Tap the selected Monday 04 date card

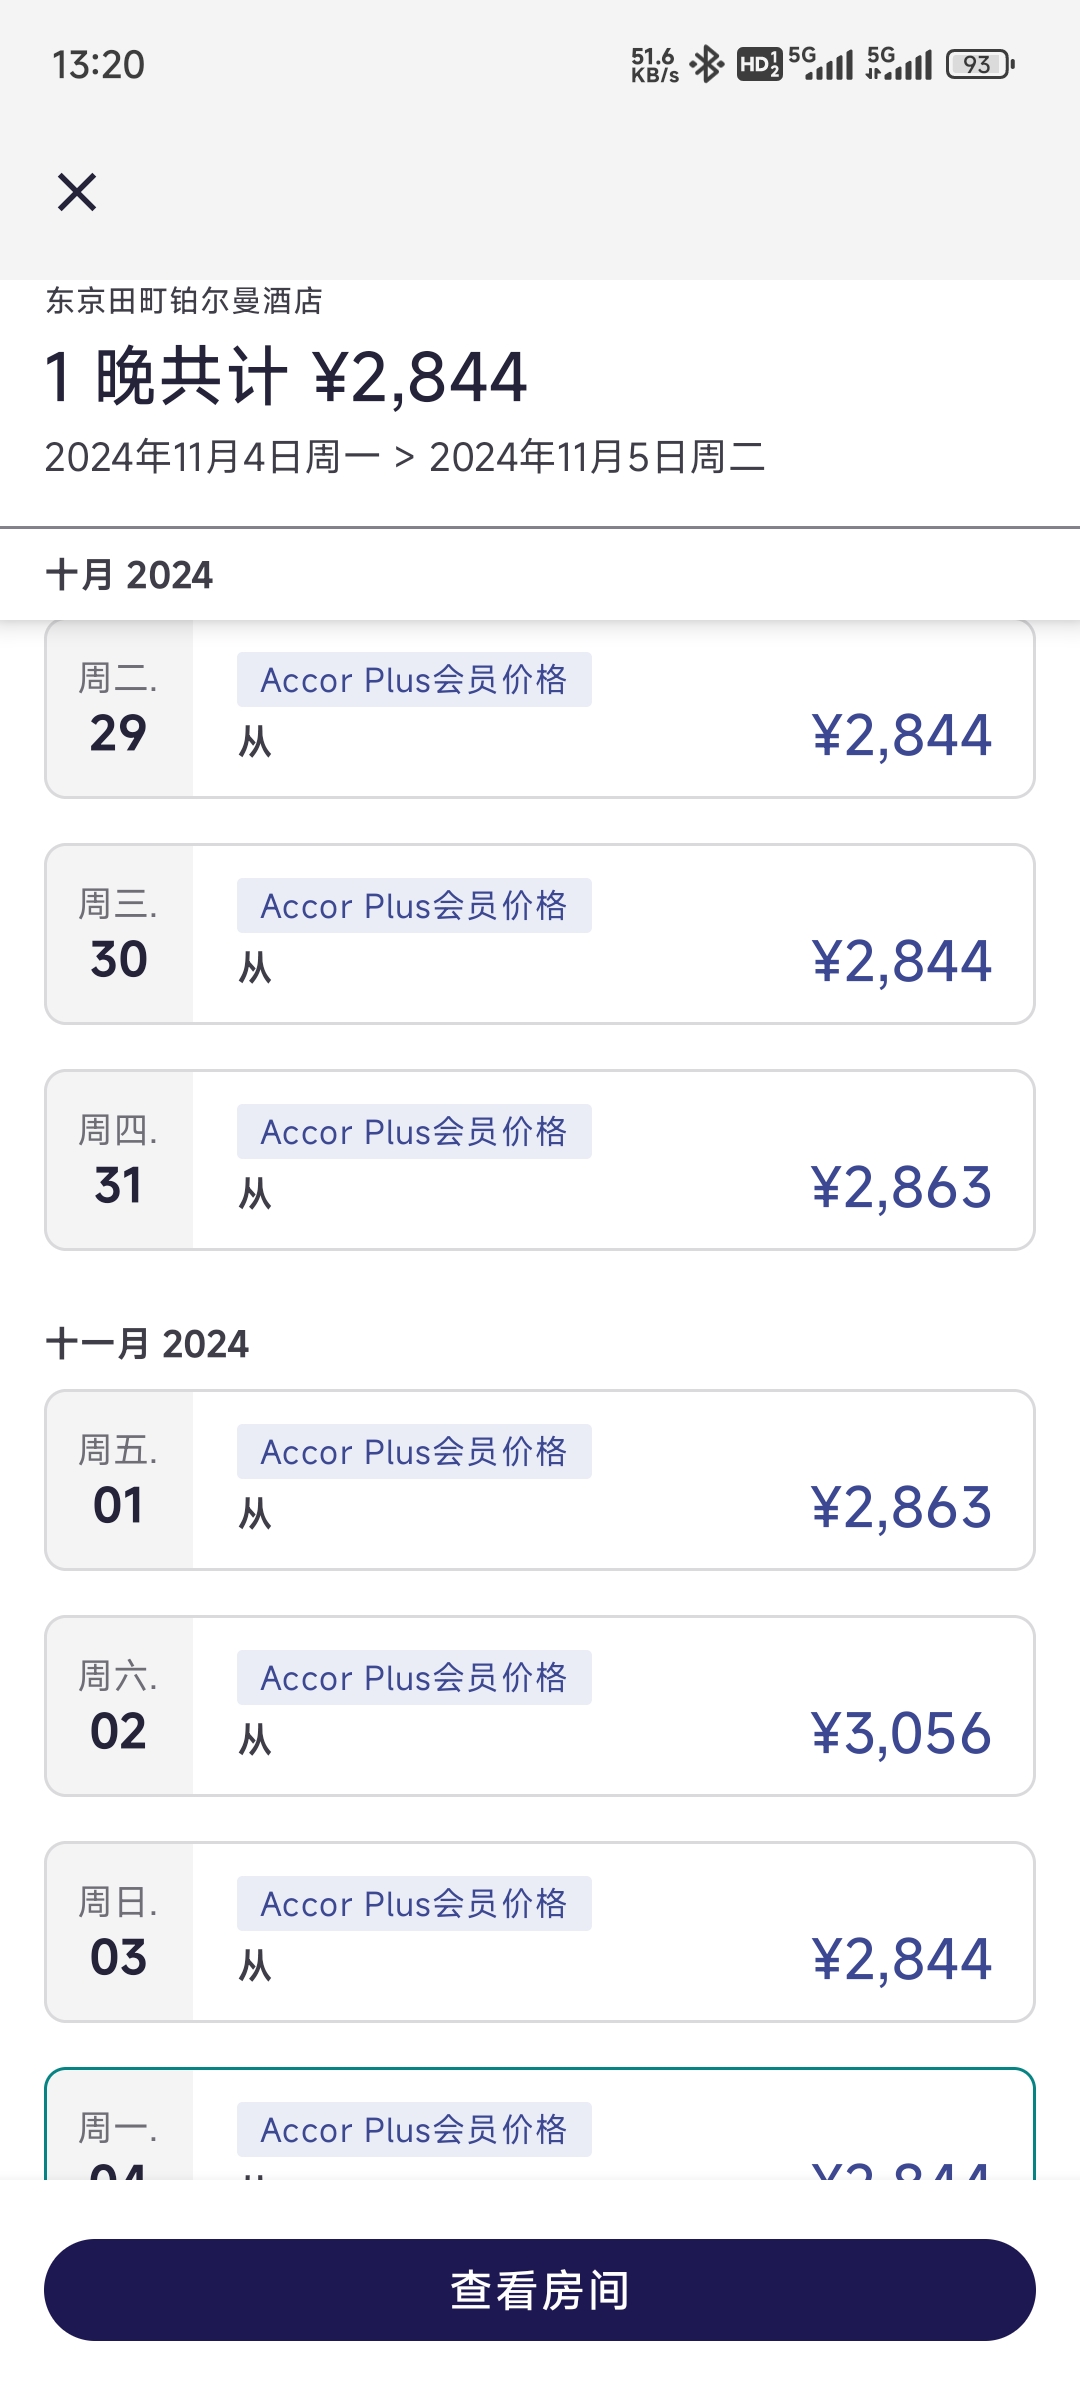540,2124
